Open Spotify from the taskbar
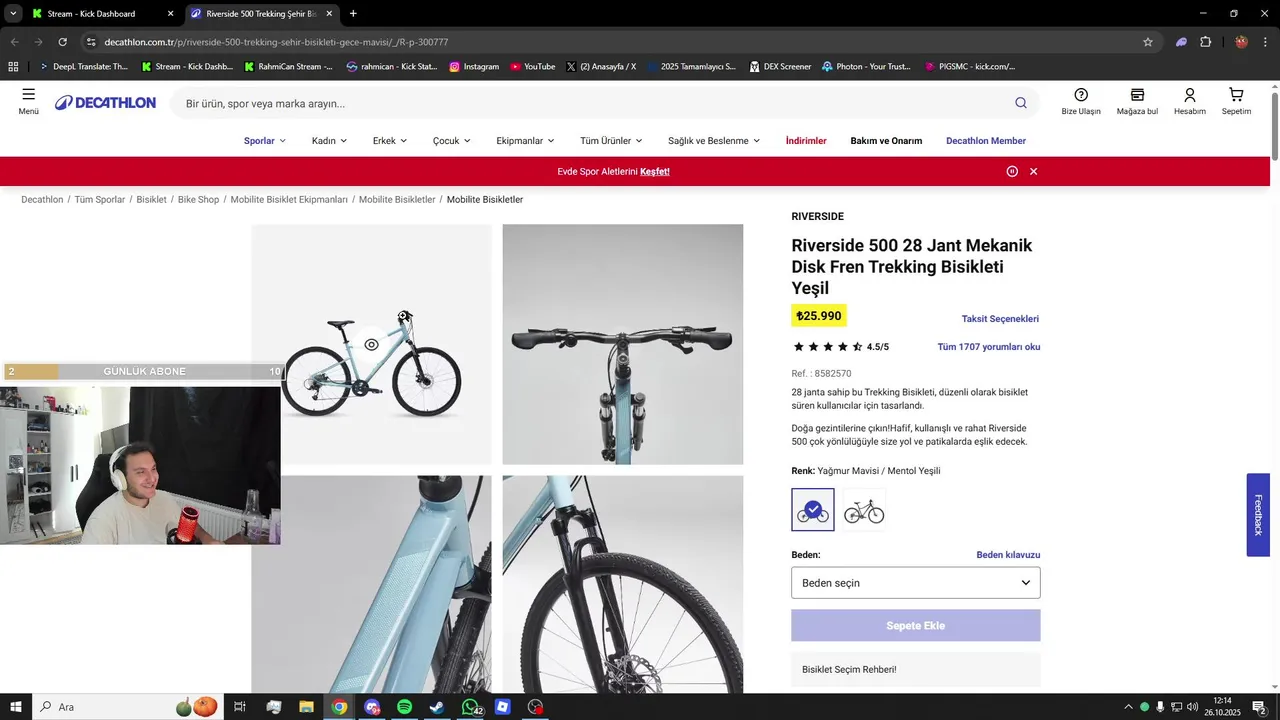The width and height of the screenshot is (1280, 720). [x=404, y=707]
